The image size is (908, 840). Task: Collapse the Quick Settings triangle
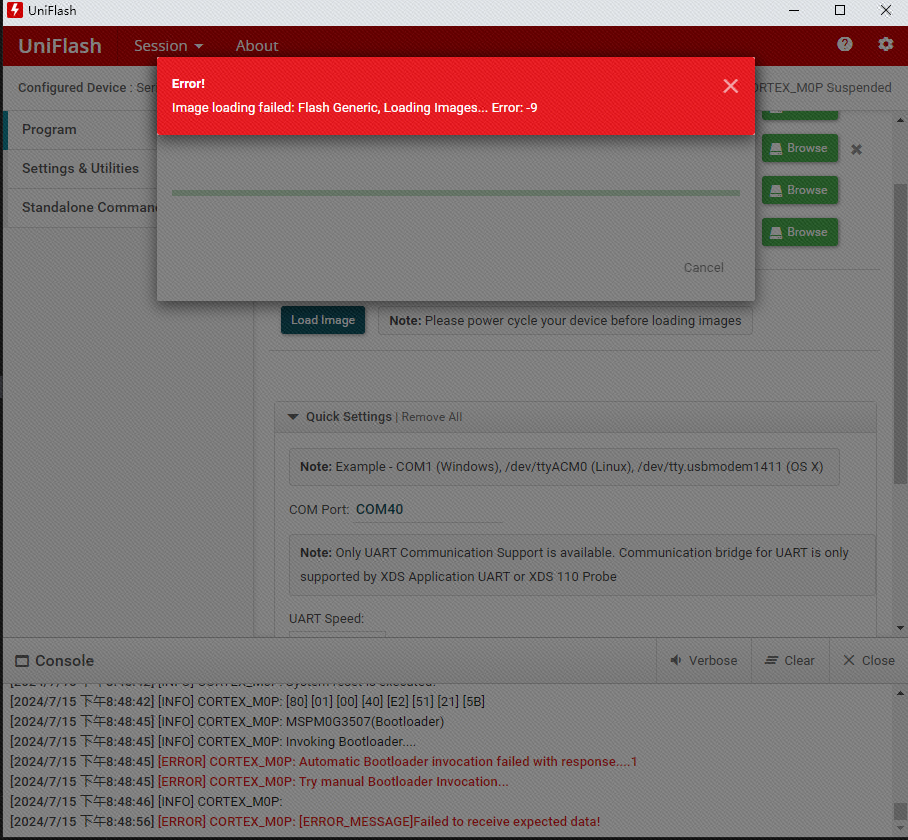[x=293, y=417]
